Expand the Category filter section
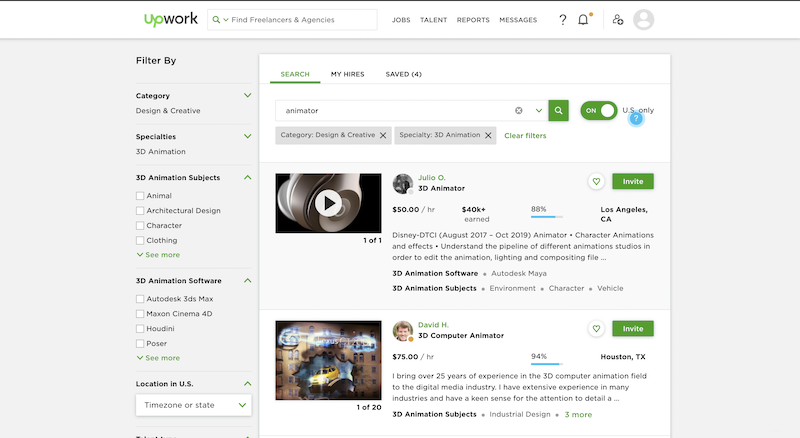This screenshot has height=438, width=800. pyautogui.click(x=247, y=95)
